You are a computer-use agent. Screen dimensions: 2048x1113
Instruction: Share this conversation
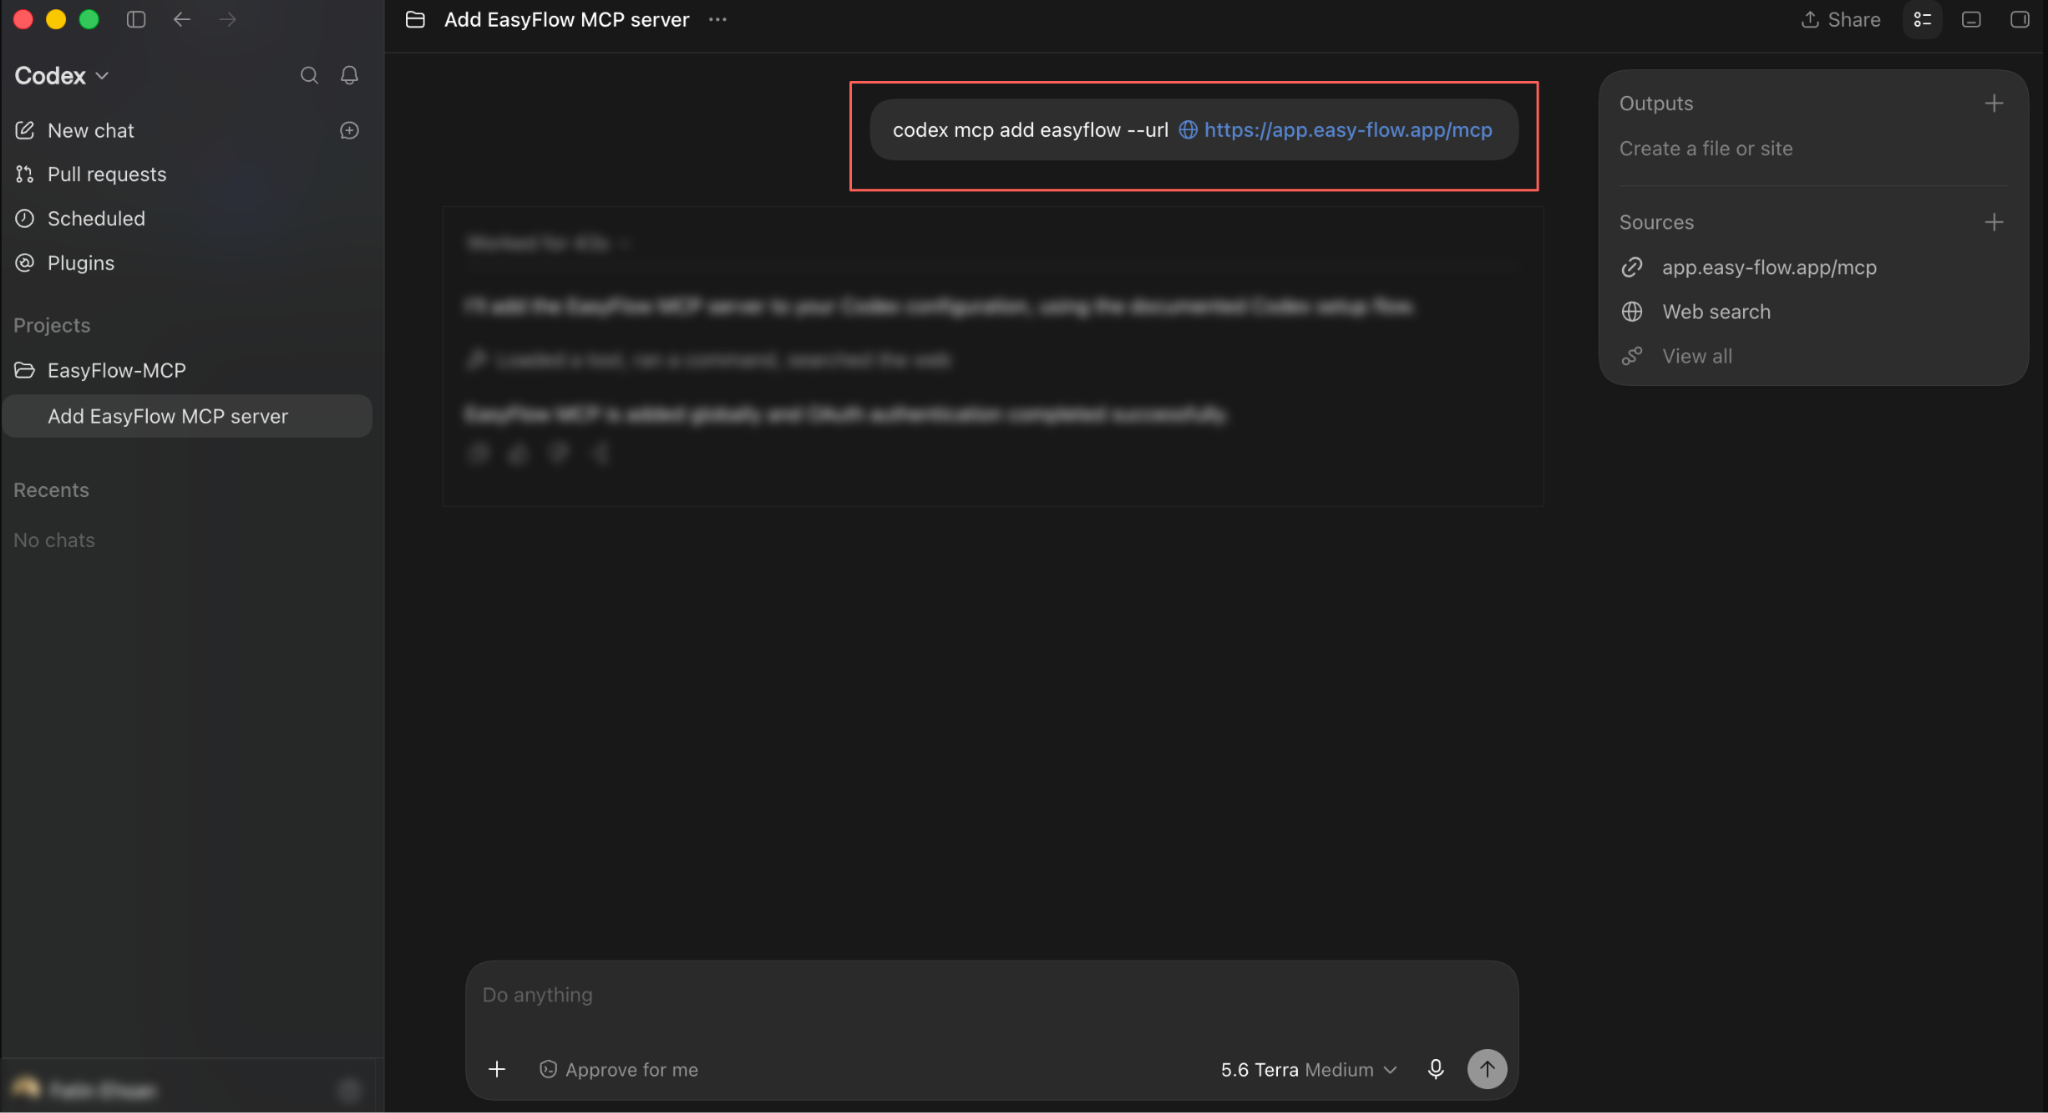pyautogui.click(x=1840, y=19)
